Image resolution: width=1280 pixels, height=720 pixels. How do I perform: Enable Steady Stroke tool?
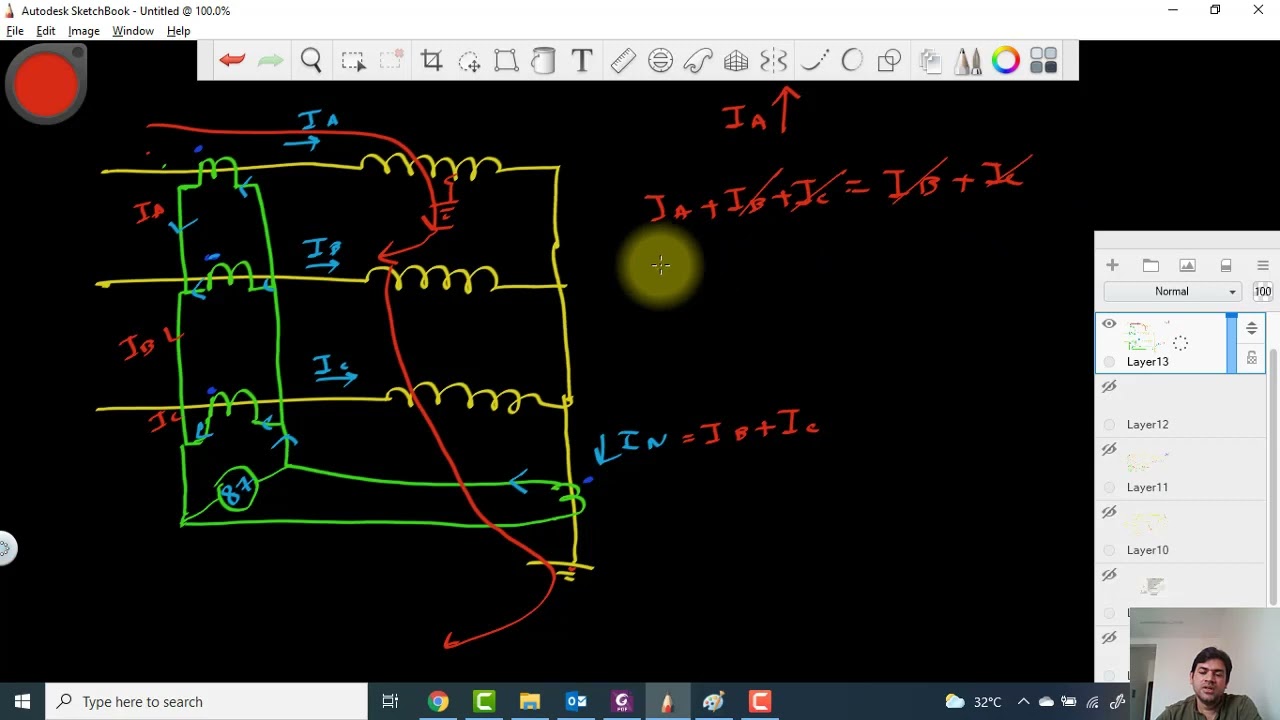pos(814,61)
